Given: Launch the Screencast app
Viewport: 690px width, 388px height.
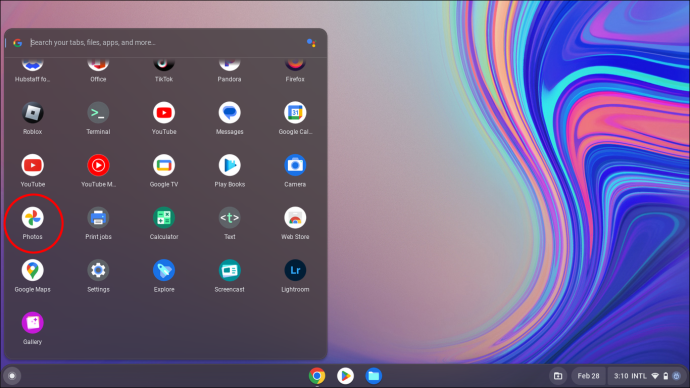Looking at the screenshot, I should pyautogui.click(x=229, y=270).
